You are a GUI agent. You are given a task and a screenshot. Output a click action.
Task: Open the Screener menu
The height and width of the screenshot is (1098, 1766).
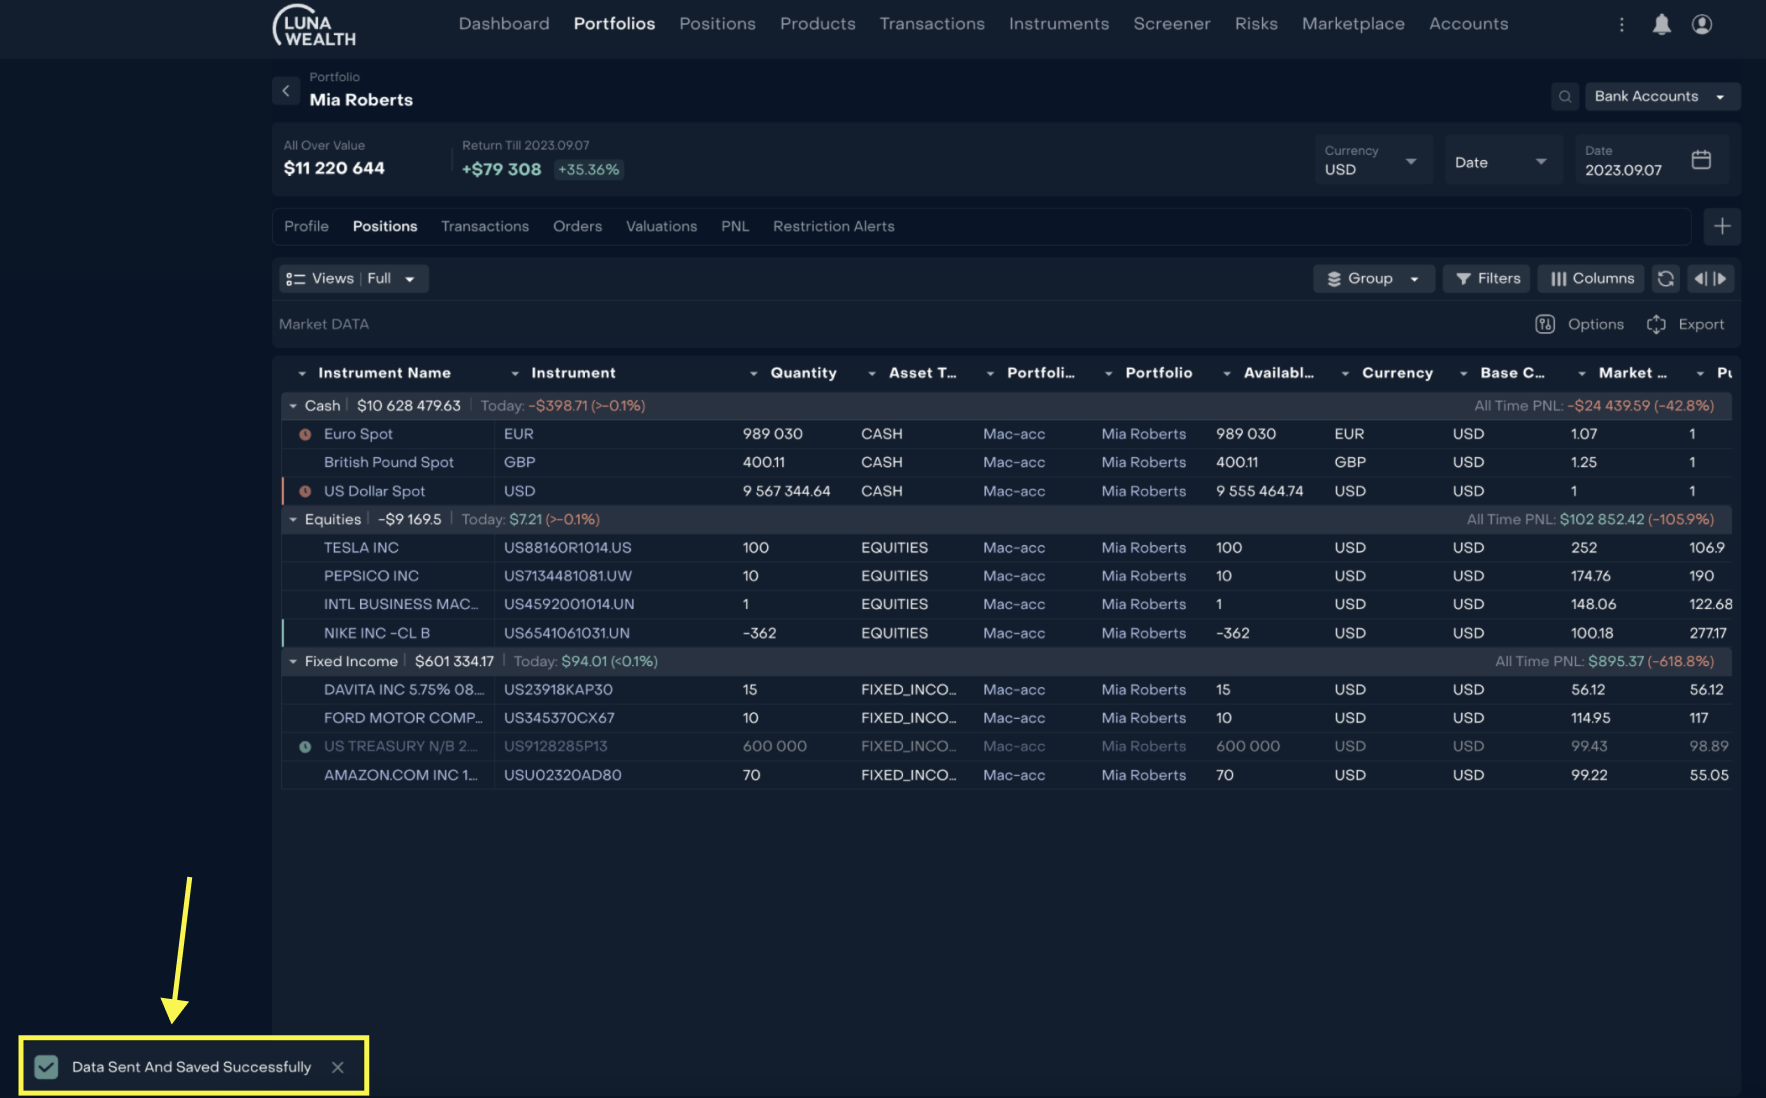1171,24
